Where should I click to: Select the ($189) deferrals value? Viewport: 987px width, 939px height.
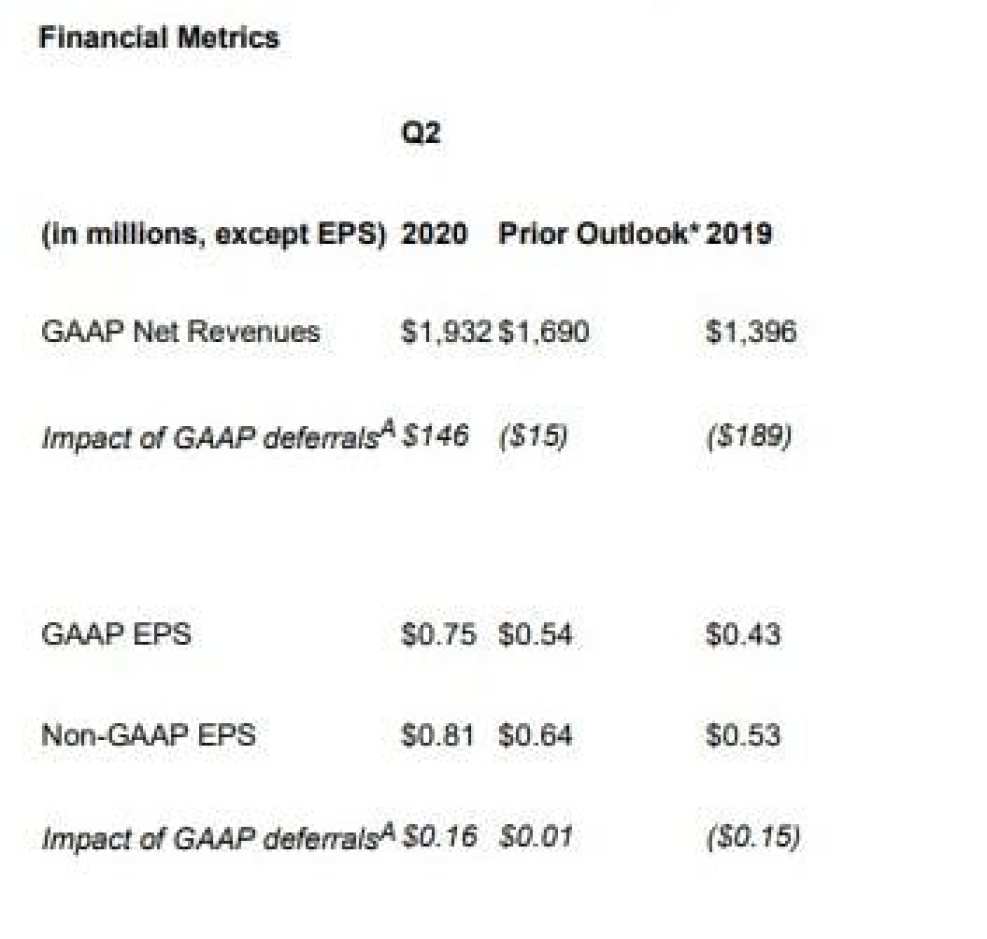(x=749, y=436)
